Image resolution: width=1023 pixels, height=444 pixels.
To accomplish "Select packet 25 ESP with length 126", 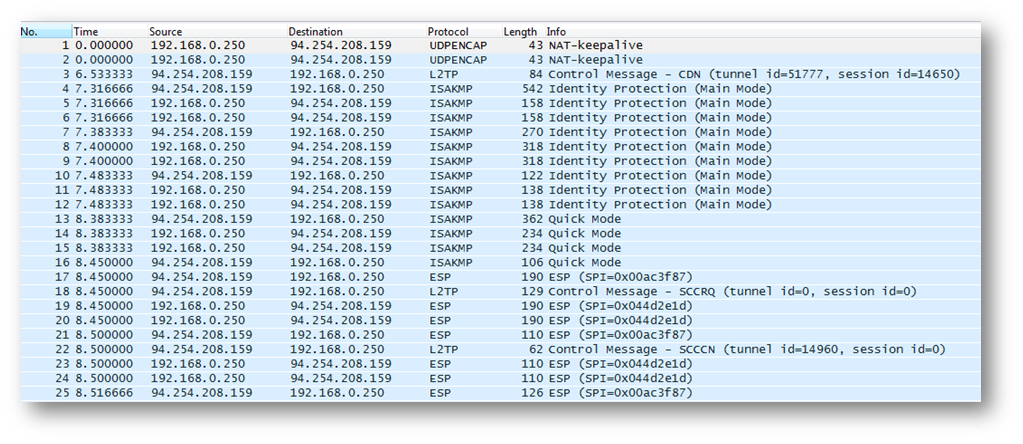I will (x=500, y=393).
